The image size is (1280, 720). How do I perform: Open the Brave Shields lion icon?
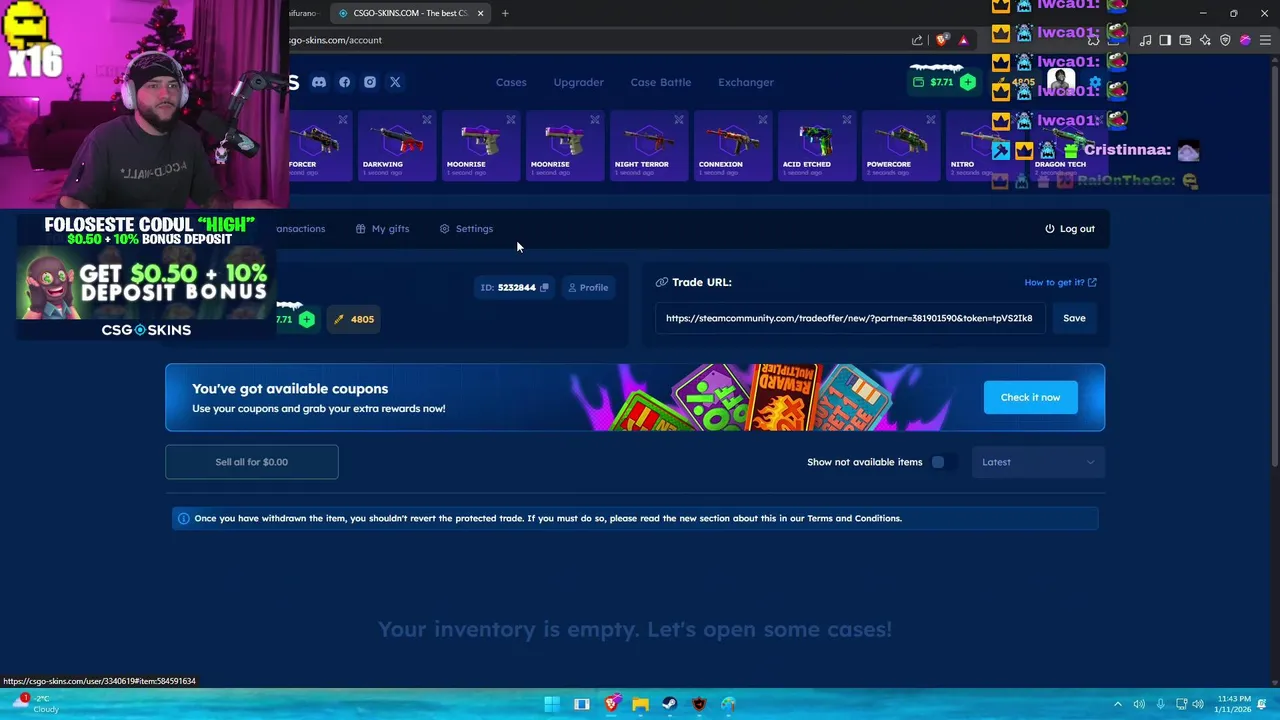(x=942, y=40)
